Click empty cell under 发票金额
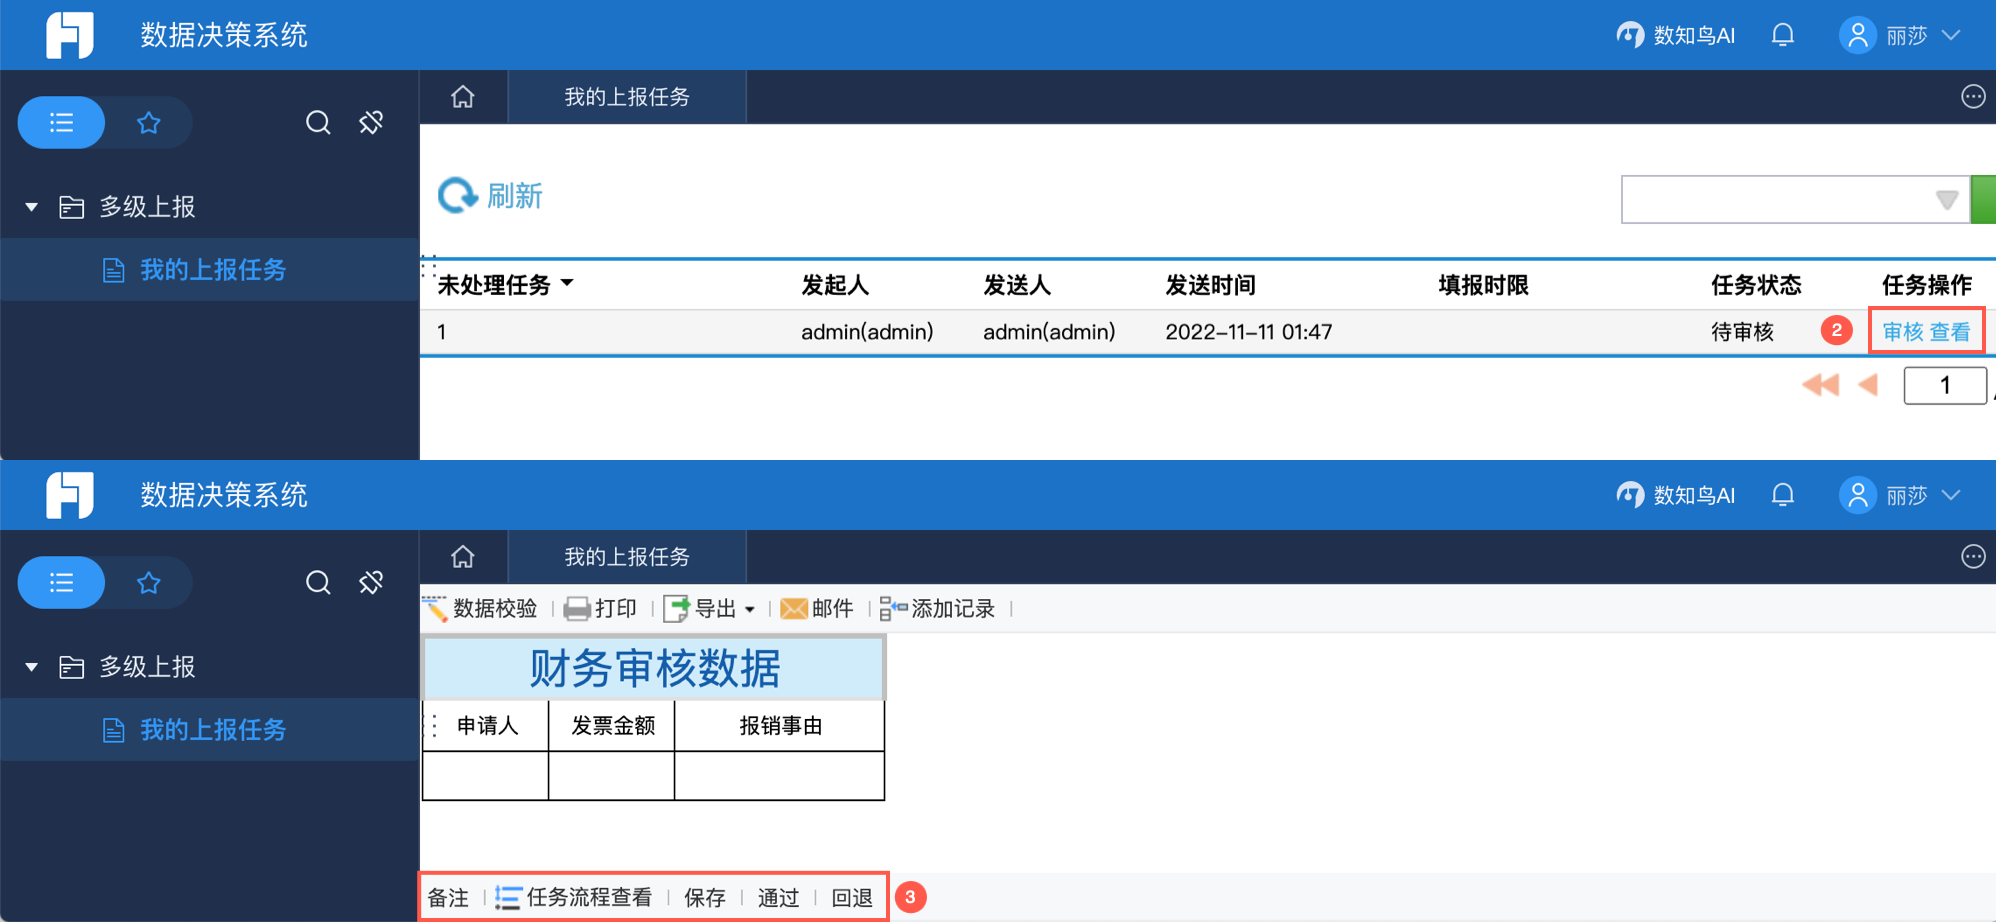The image size is (1996, 922). [612, 776]
